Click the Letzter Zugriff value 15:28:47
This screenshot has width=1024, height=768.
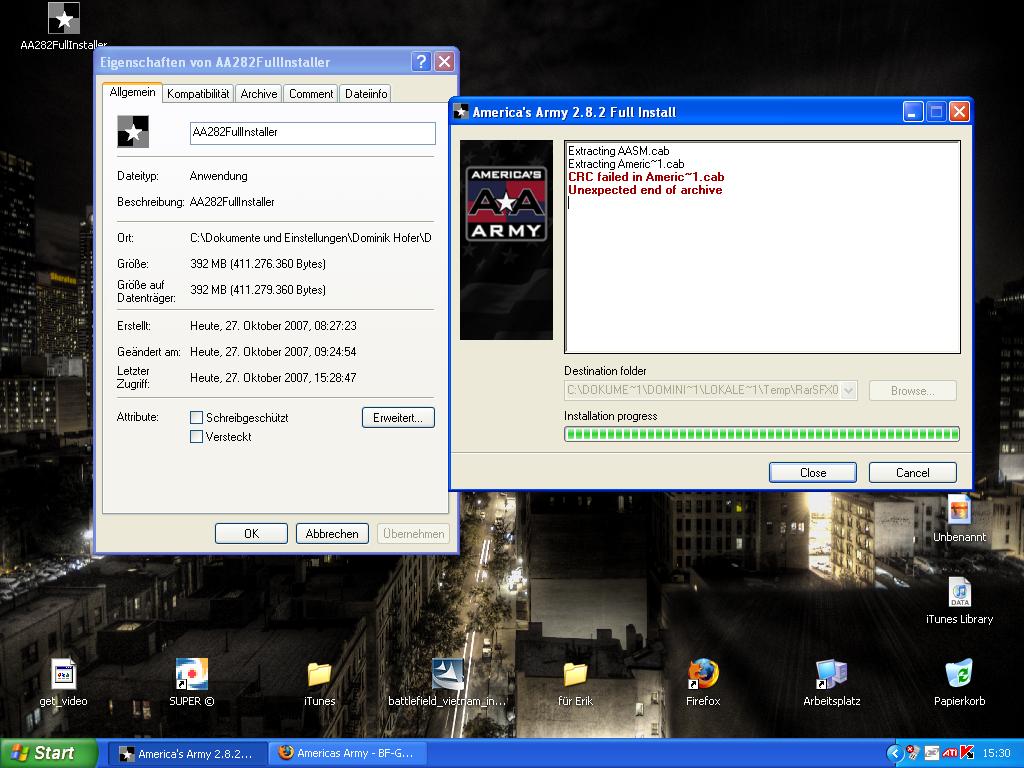click(274, 378)
